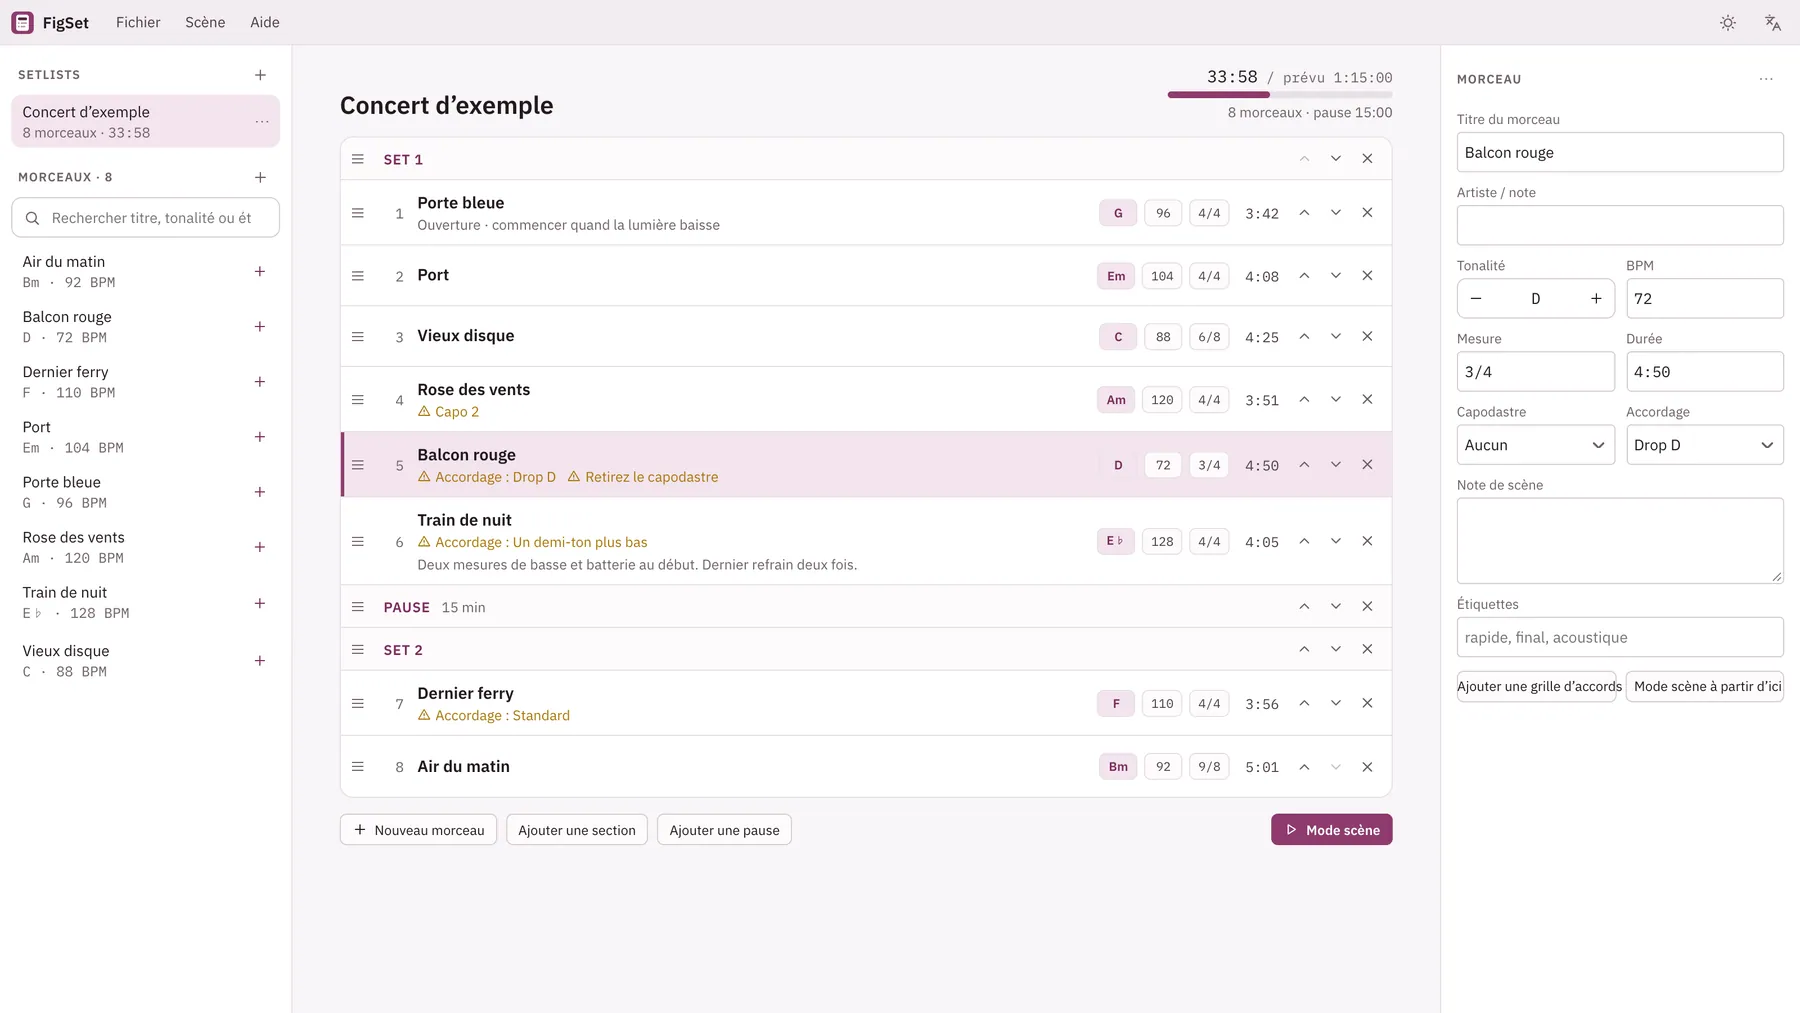Delete Air du matin from setlist
The width and height of the screenshot is (1800, 1013).
1367,767
